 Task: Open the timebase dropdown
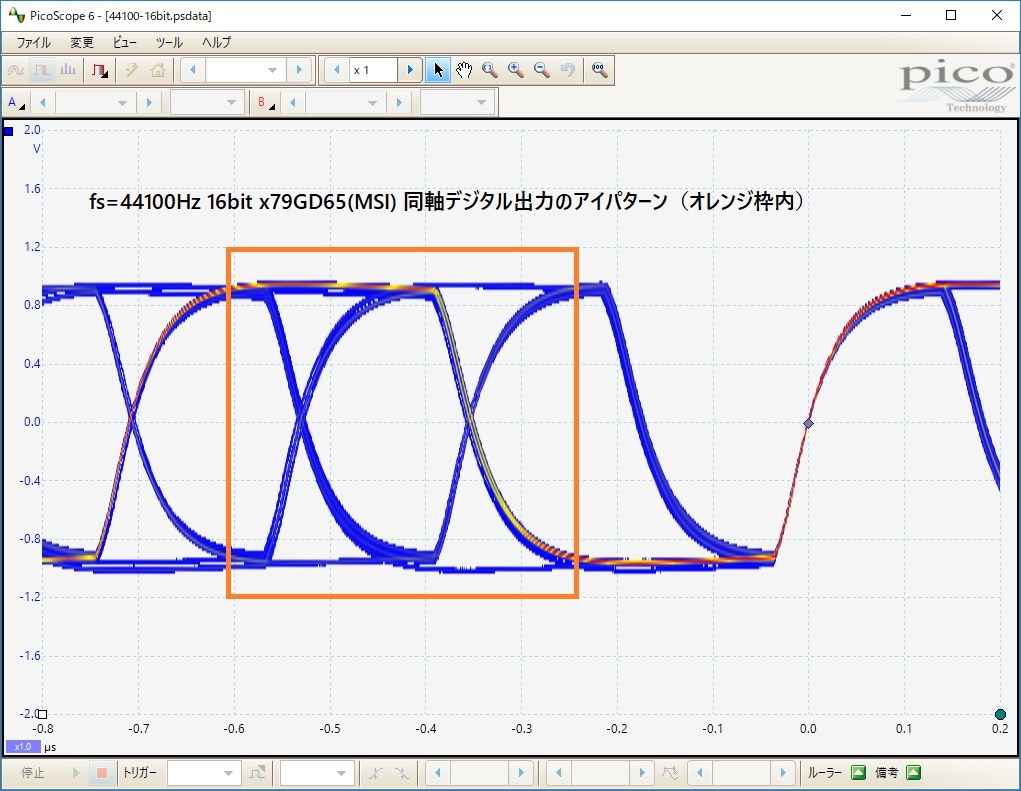[273, 70]
